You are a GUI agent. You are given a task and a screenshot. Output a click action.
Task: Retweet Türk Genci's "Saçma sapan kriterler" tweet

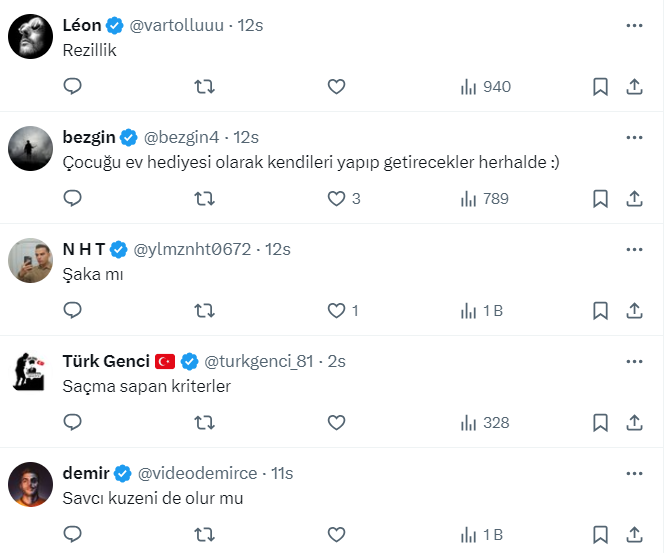tap(204, 423)
